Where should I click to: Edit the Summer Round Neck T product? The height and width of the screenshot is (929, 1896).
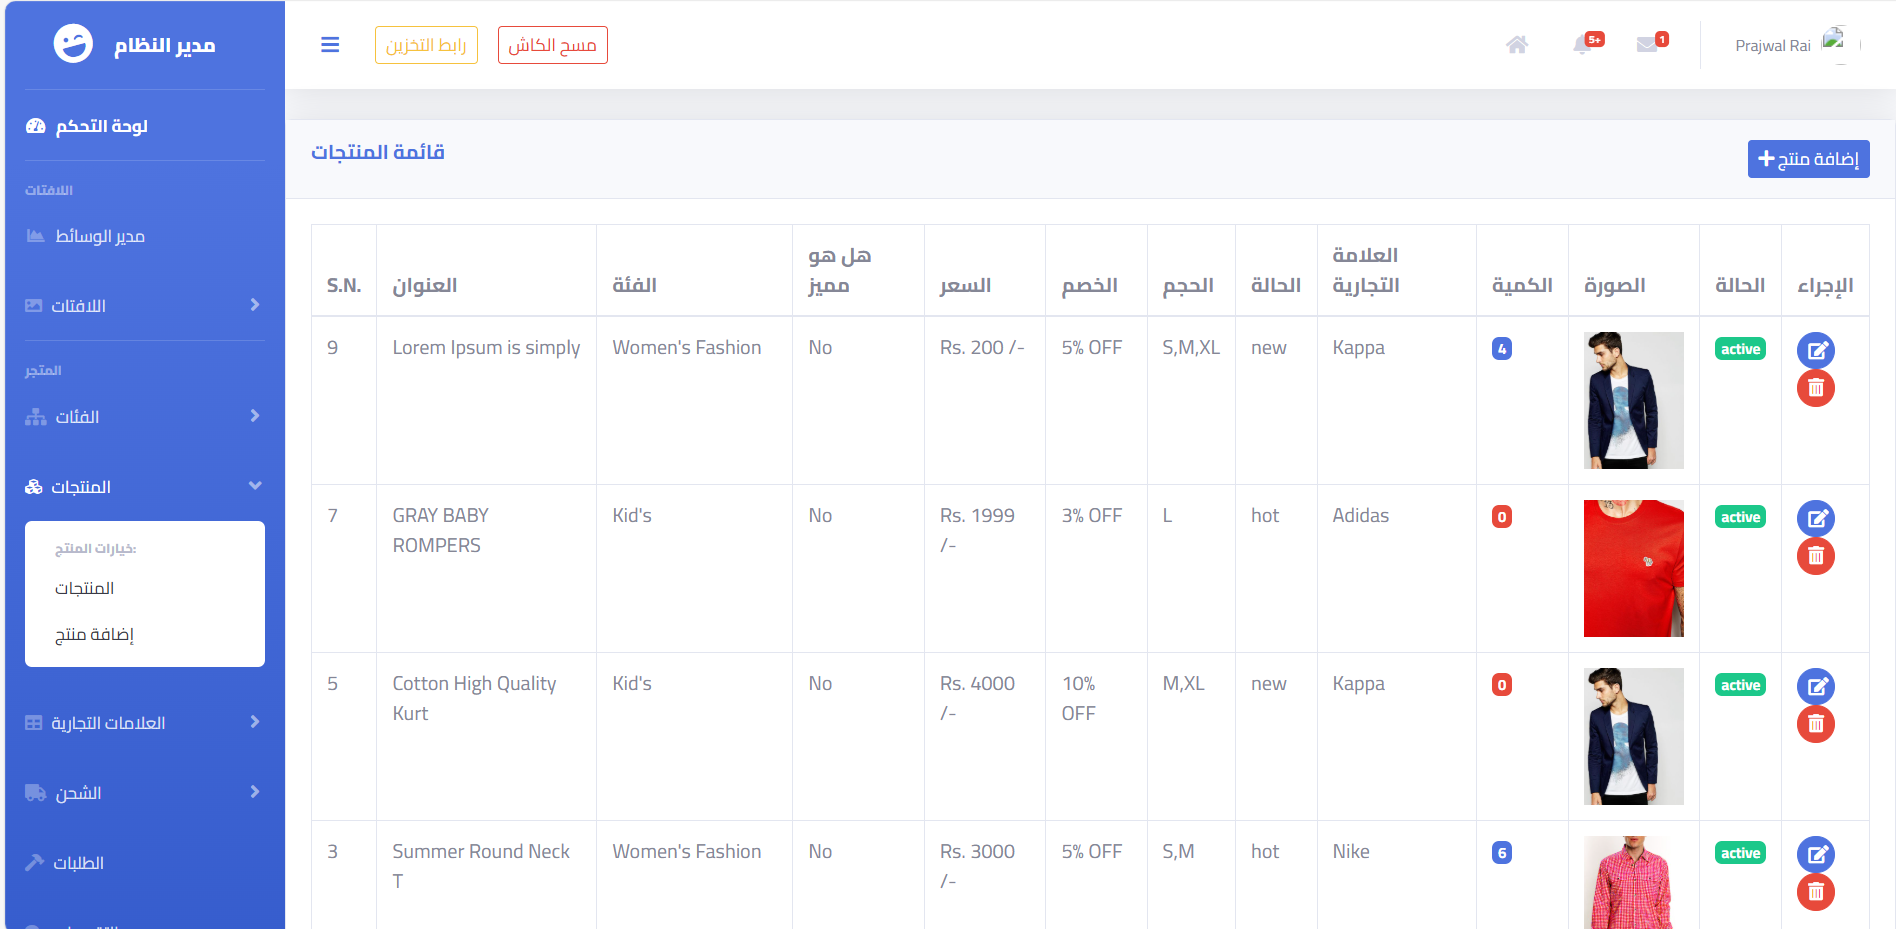(1816, 855)
